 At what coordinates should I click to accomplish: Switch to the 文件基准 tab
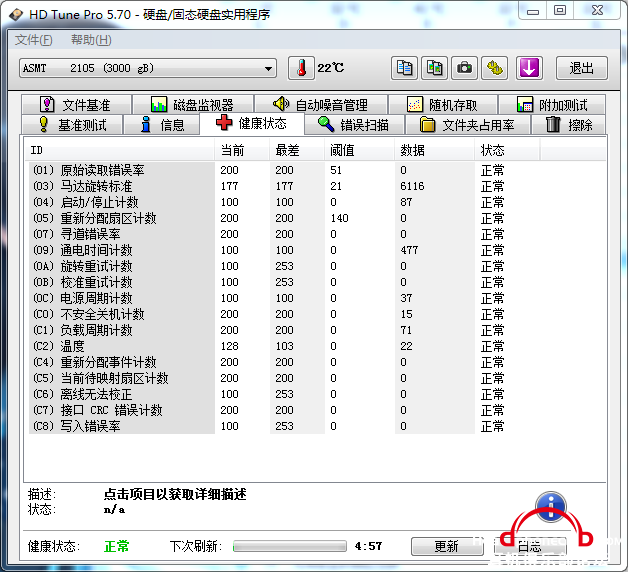point(77,105)
